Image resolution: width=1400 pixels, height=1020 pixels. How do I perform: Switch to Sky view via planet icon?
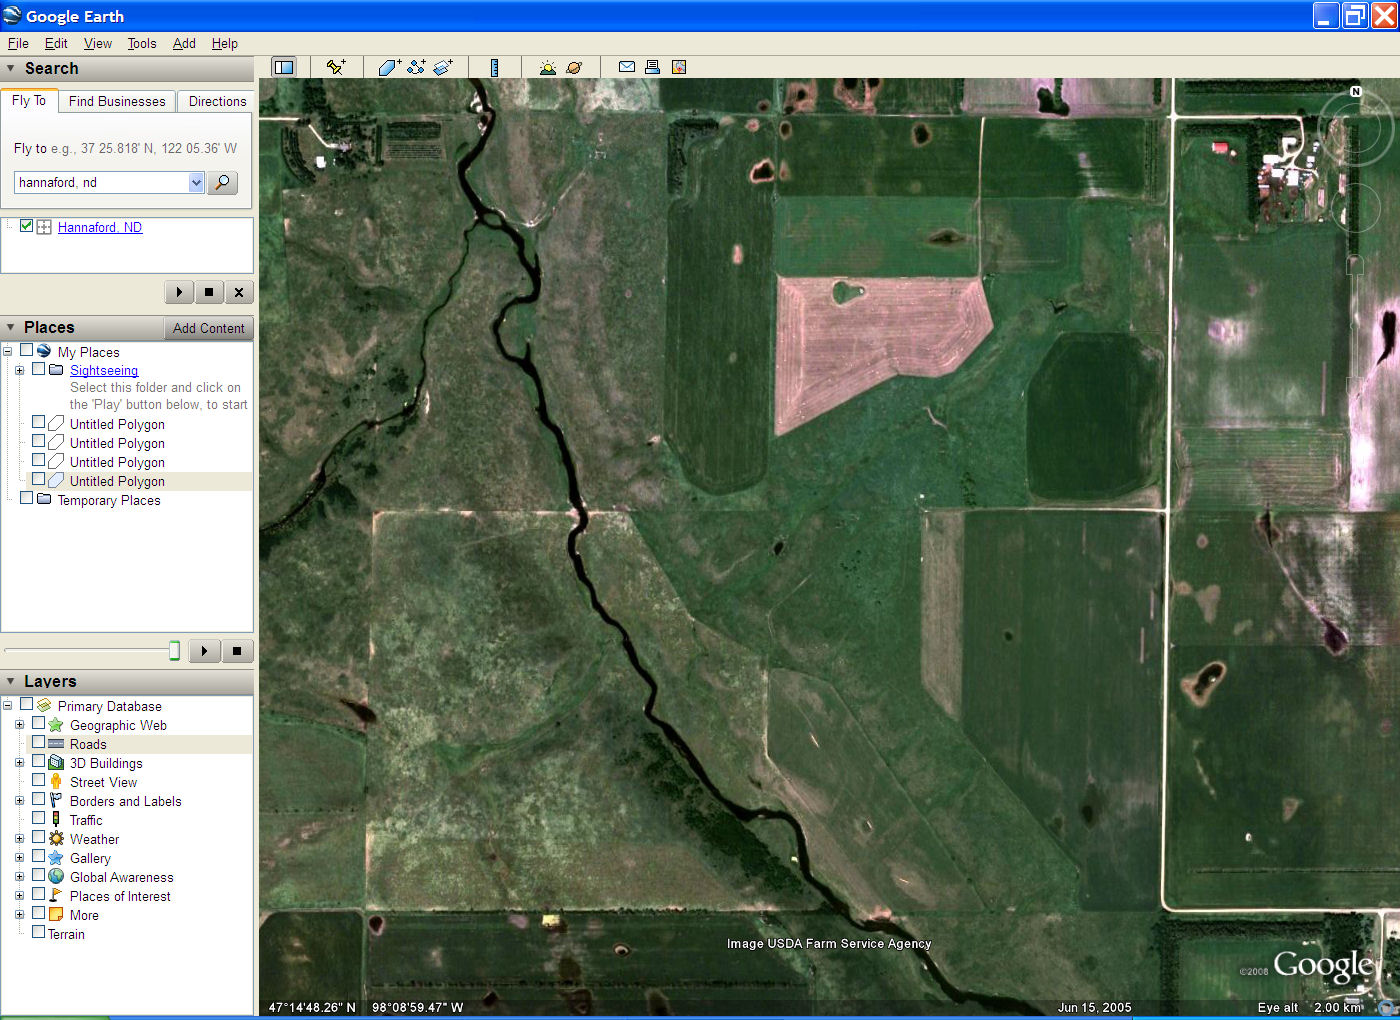click(x=574, y=67)
